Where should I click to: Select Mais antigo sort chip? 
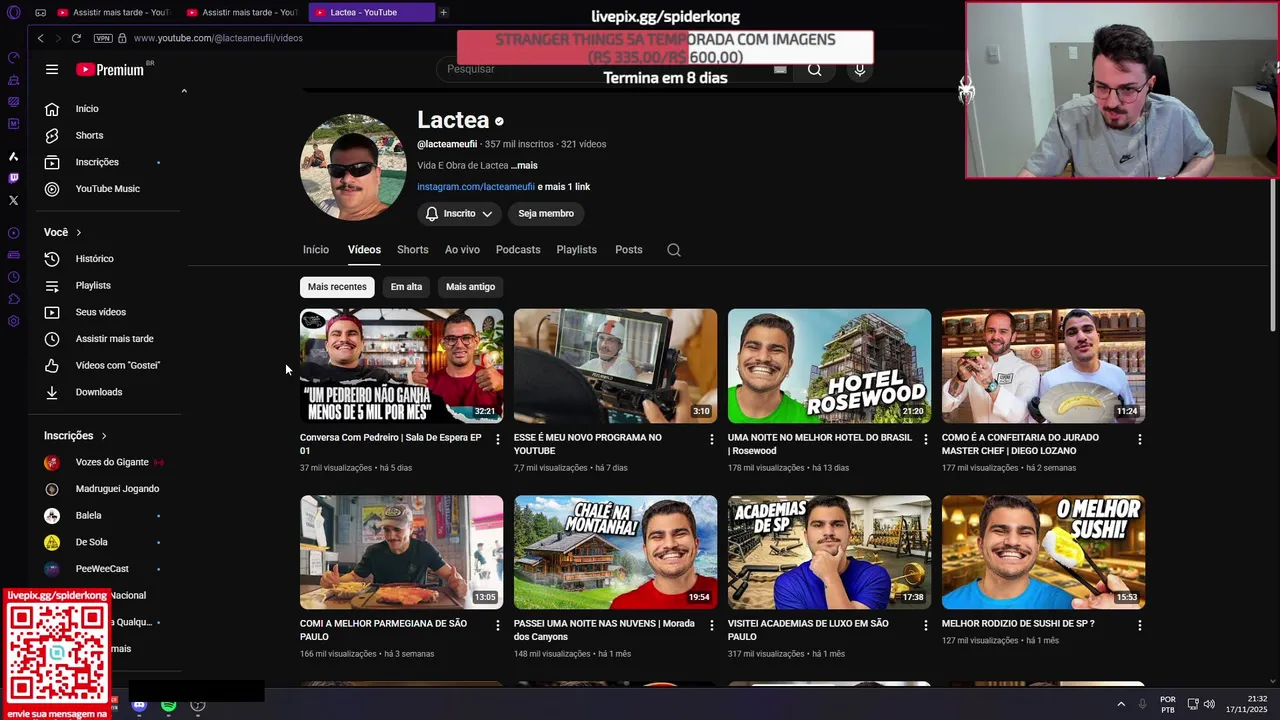click(470, 287)
